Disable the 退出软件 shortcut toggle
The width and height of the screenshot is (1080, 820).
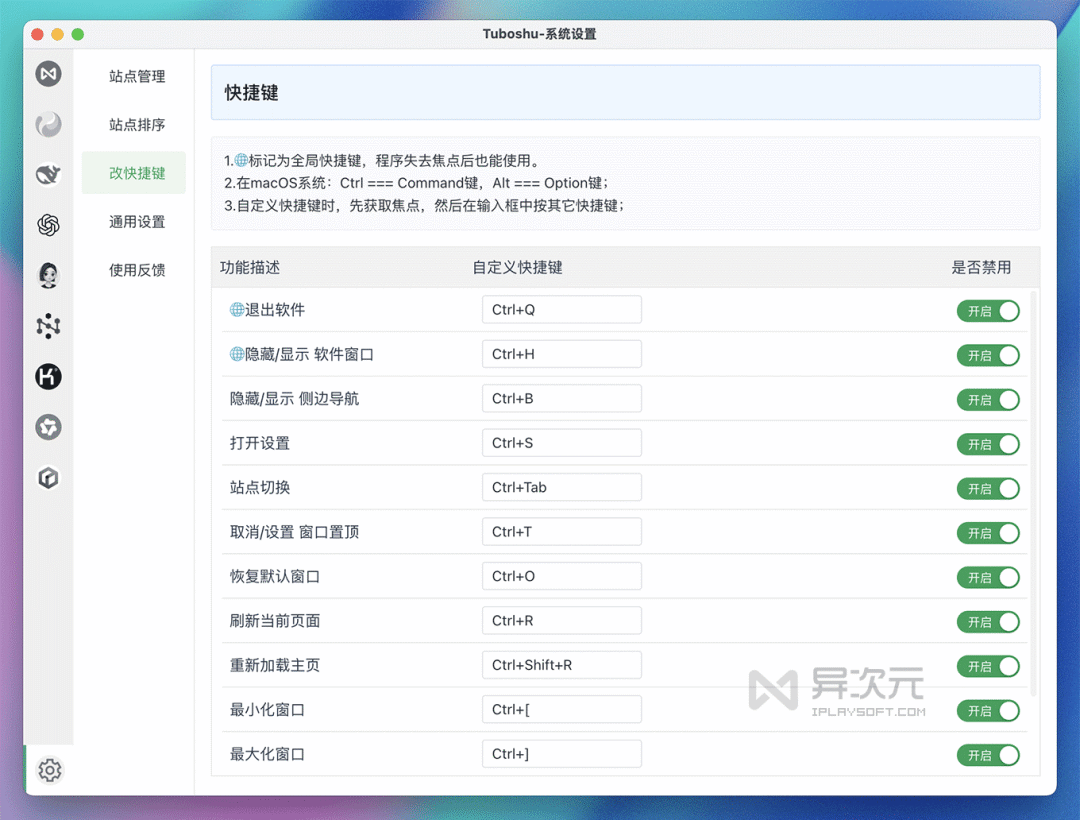[988, 311]
